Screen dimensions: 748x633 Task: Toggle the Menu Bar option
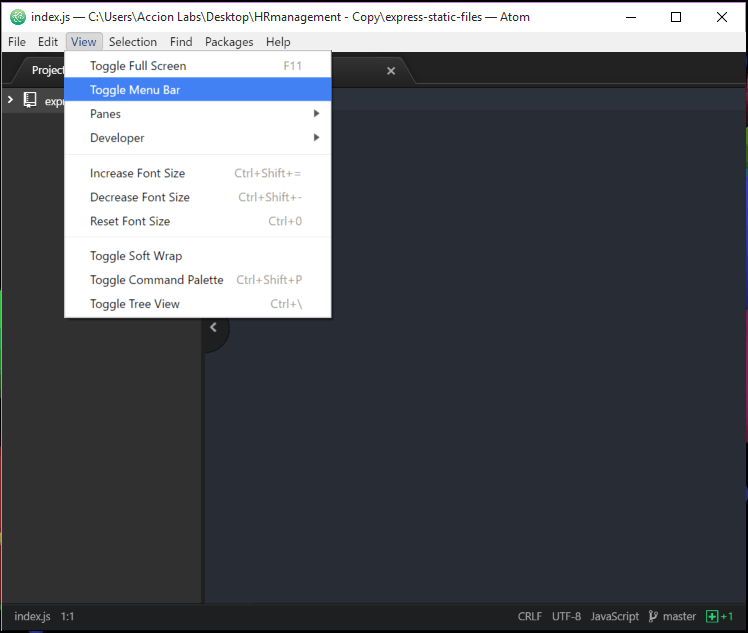(x=135, y=90)
